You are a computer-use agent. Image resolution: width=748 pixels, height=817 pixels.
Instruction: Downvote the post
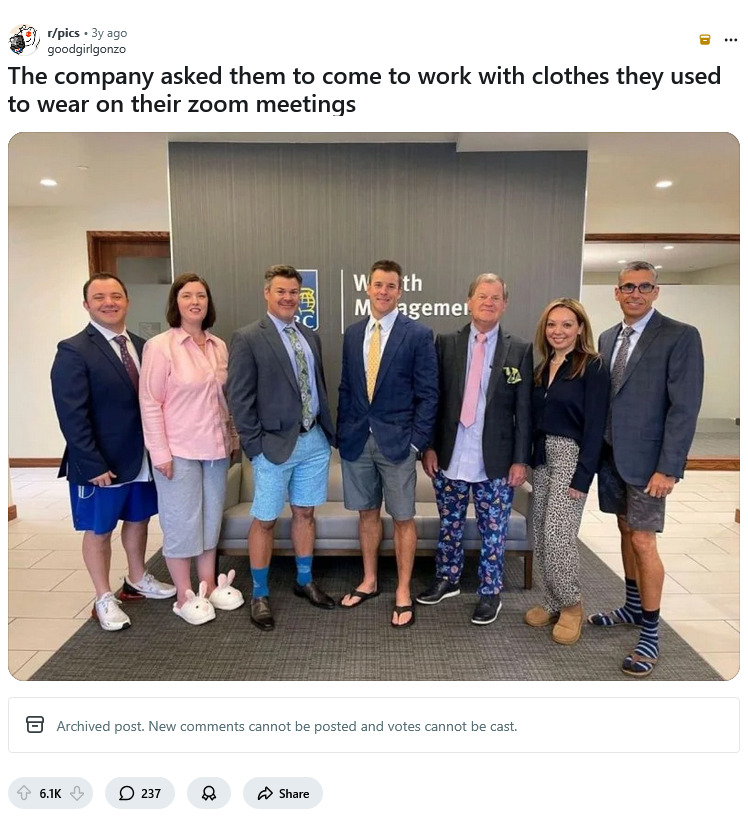tap(76, 793)
